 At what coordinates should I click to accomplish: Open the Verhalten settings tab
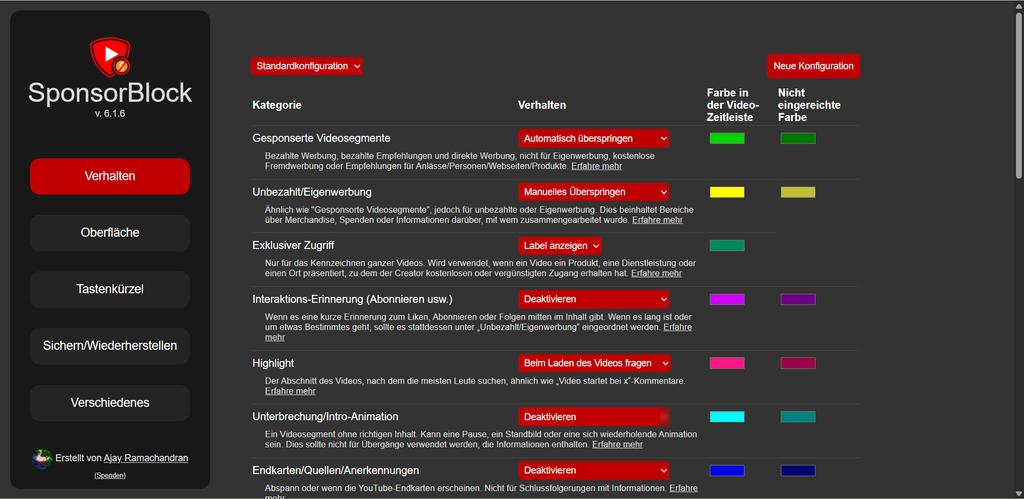tap(110, 176)
